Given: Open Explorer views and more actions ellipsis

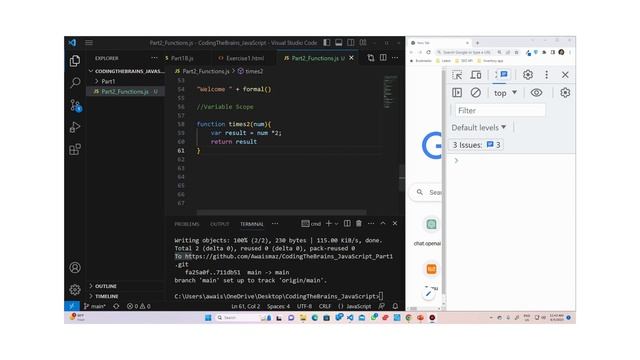Looking at the screenshot, I should tap(154, 58).
